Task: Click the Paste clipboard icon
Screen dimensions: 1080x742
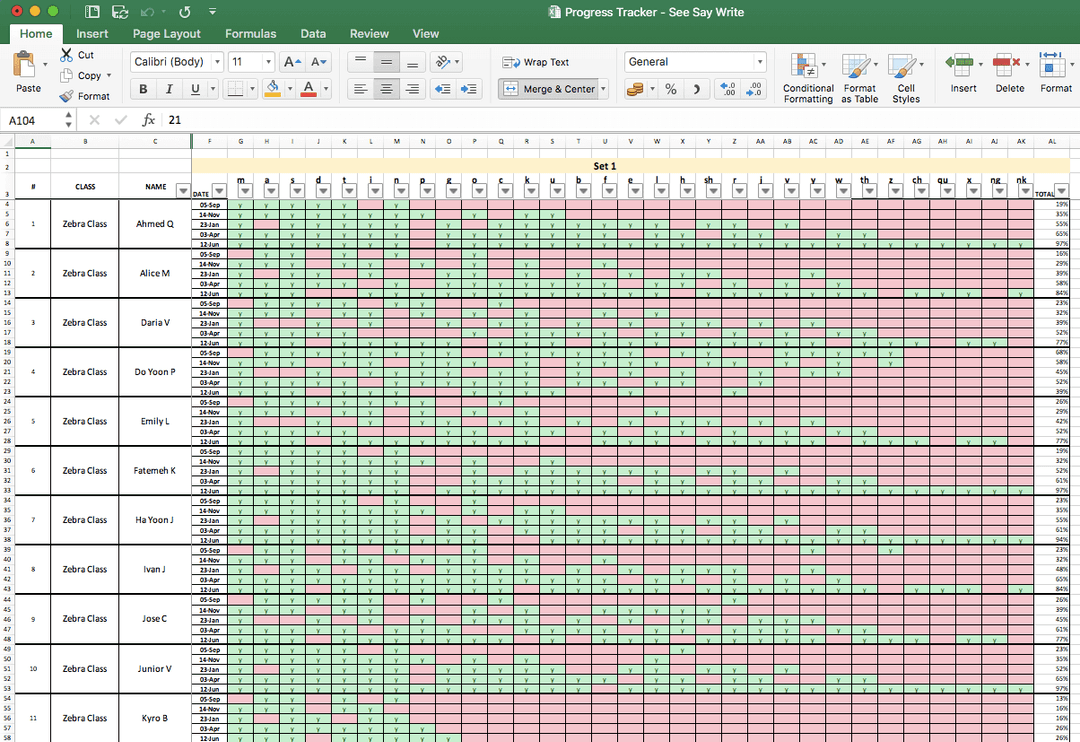Action: tap(24, 66)
